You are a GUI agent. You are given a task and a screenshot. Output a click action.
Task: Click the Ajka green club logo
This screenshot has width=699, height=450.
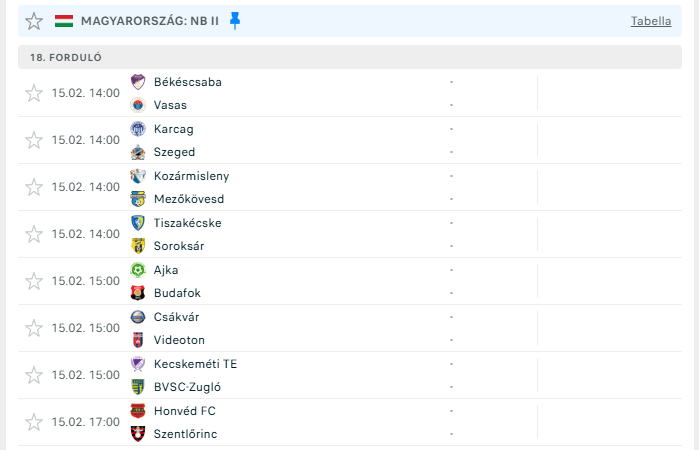pos(138,270)
